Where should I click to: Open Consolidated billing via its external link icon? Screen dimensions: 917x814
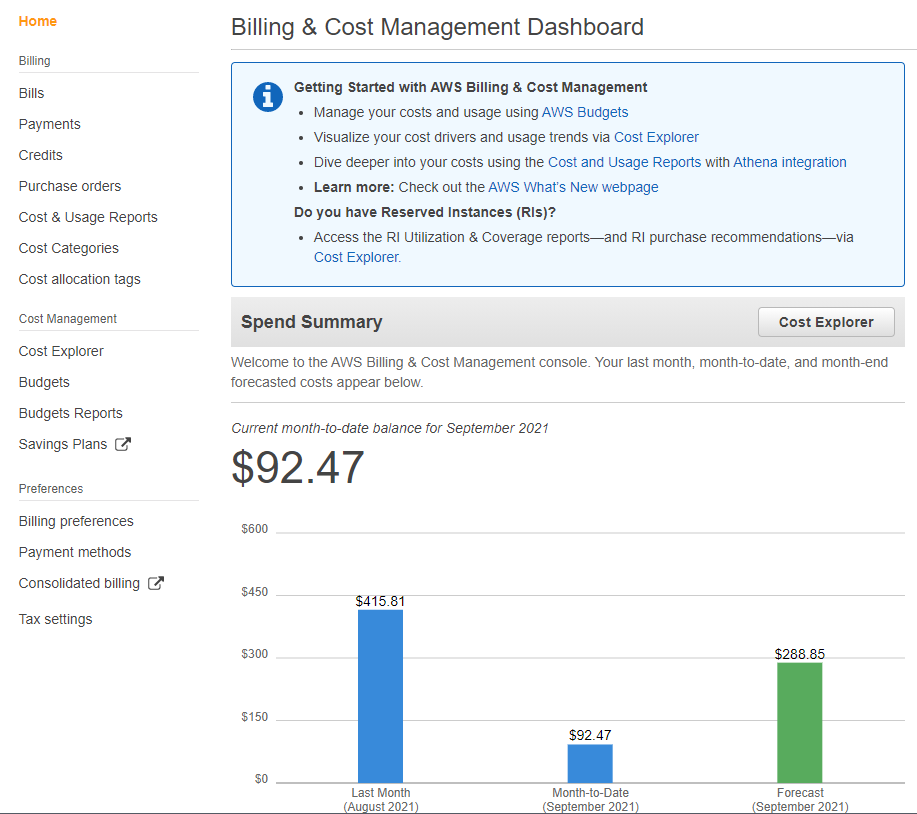(x=157, y=583)
